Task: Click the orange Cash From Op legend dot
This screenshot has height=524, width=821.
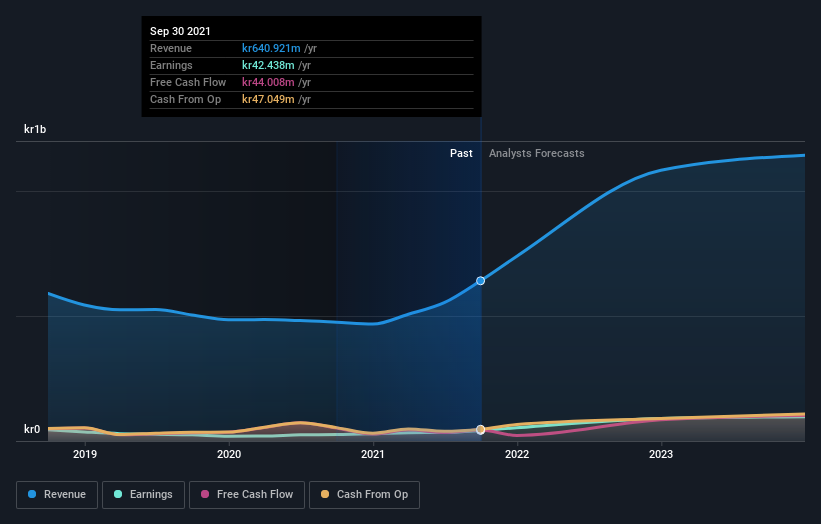Action: 325,494
